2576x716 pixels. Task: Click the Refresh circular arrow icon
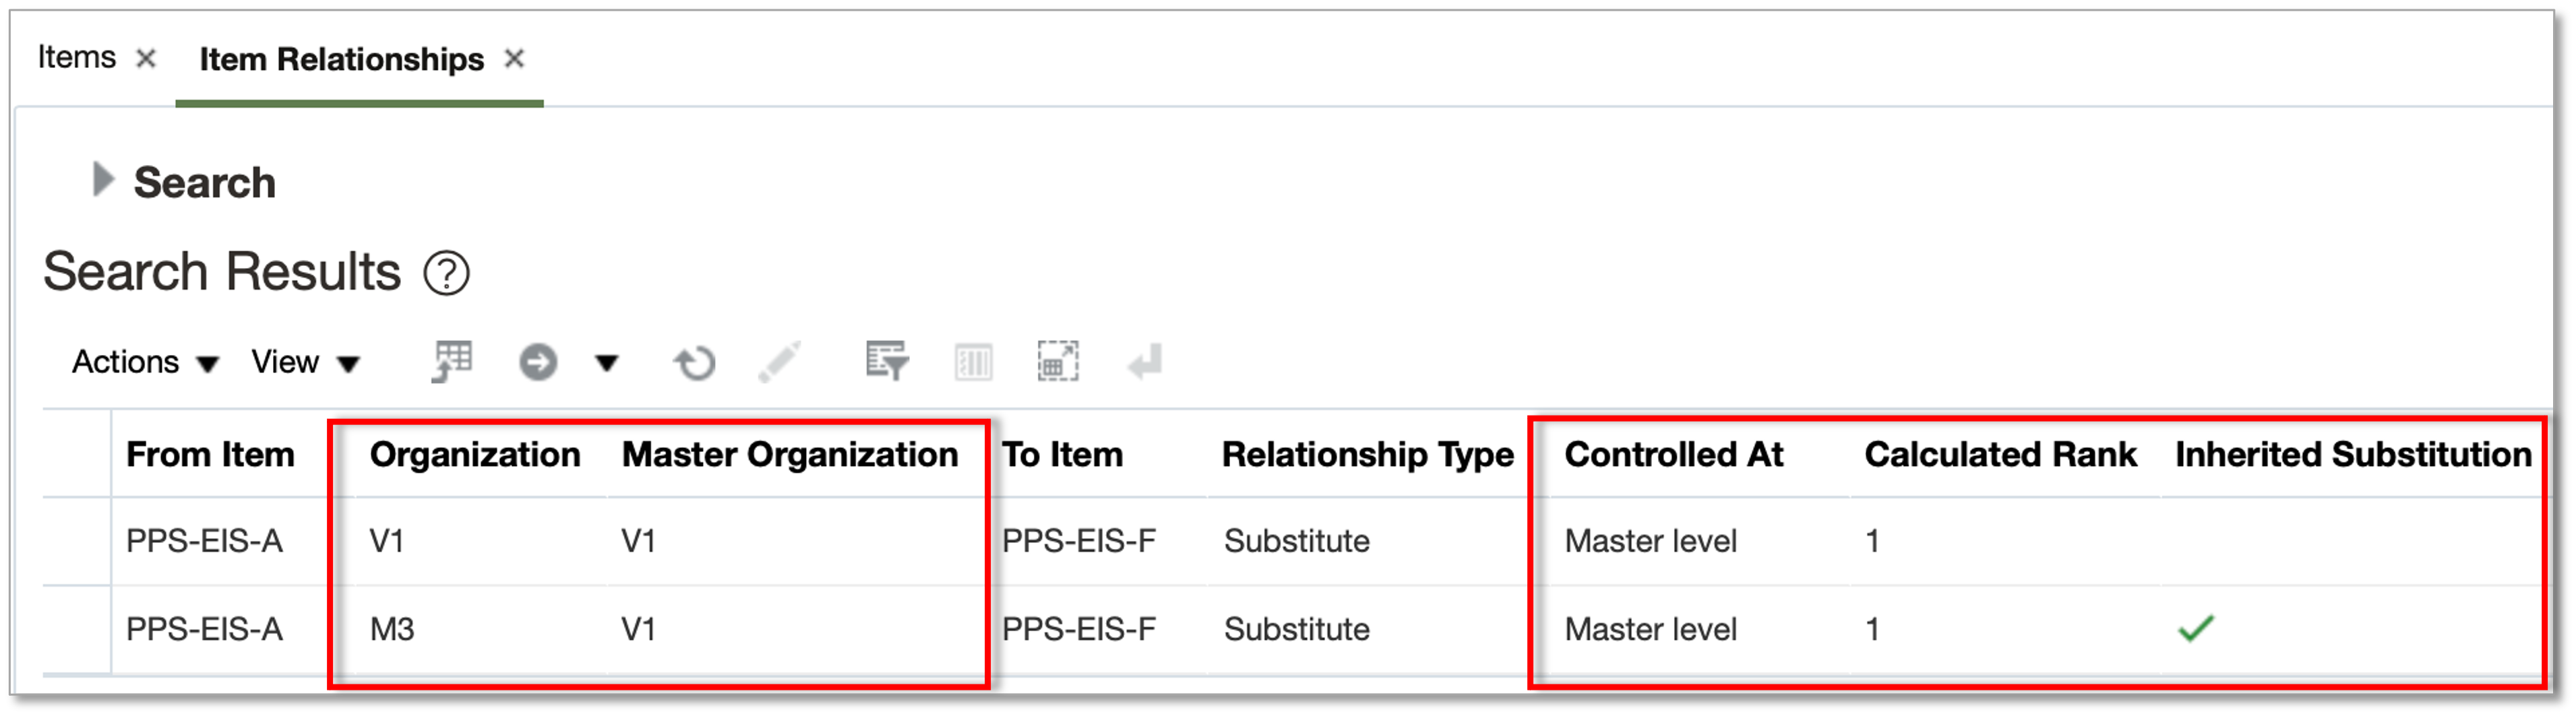(x=694, y=363)
